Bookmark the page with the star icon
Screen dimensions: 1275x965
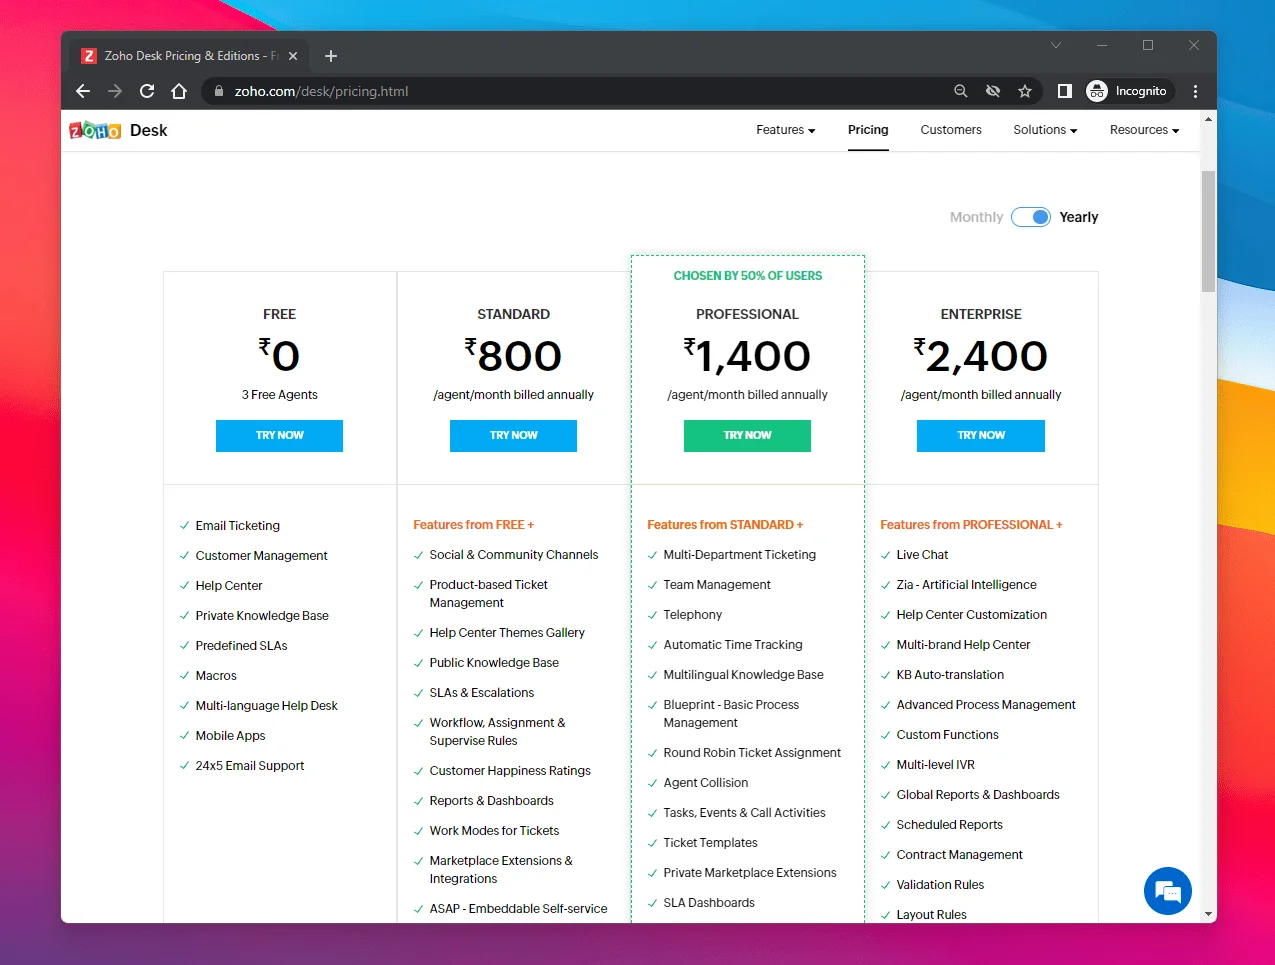click(x=1025, y=91)
